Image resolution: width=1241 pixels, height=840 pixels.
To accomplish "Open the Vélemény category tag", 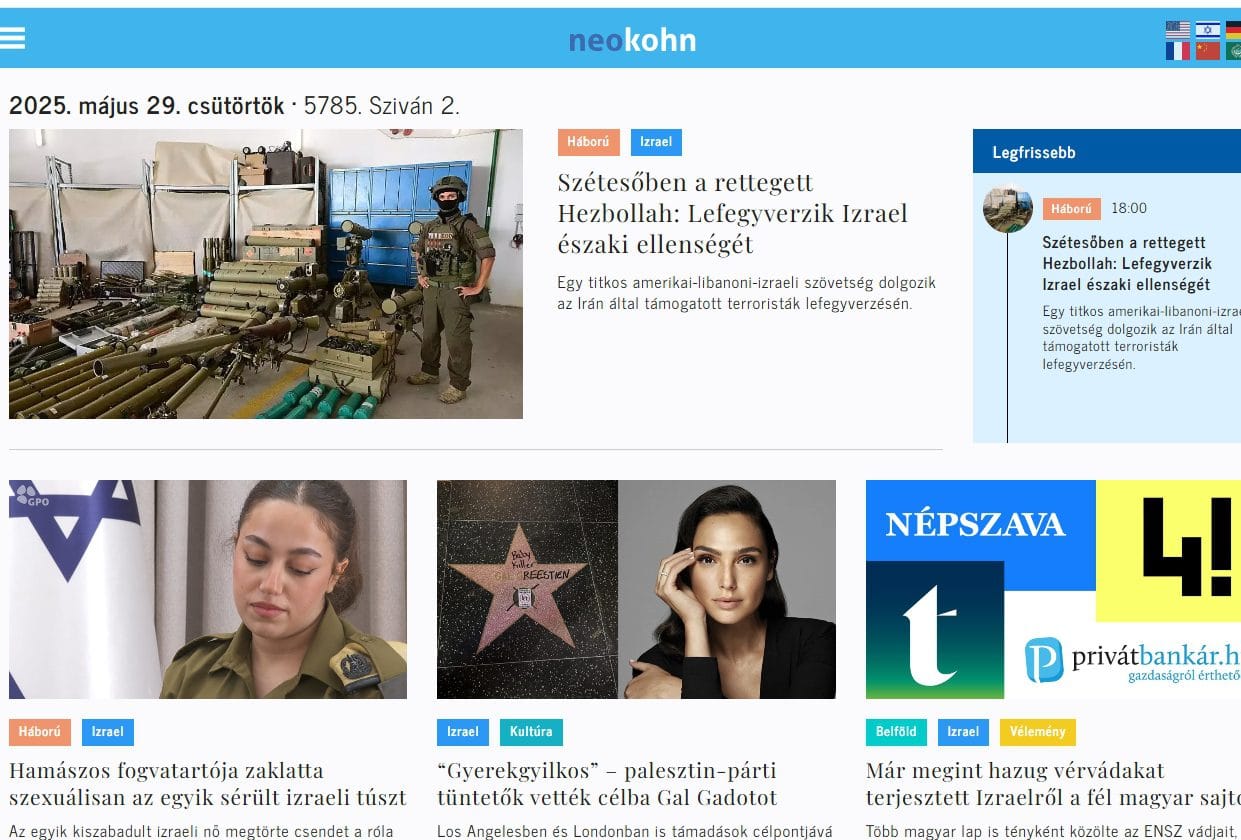I will [x=1038, y=732].
